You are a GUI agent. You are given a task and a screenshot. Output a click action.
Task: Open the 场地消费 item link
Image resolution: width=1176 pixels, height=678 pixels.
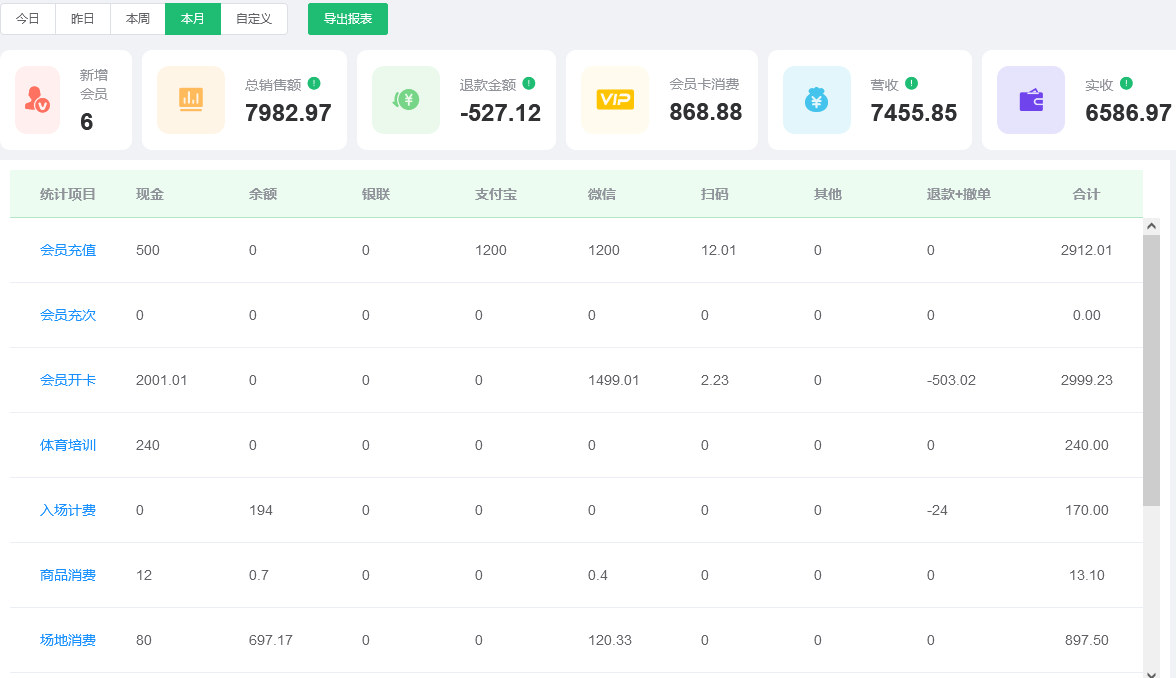68,640
